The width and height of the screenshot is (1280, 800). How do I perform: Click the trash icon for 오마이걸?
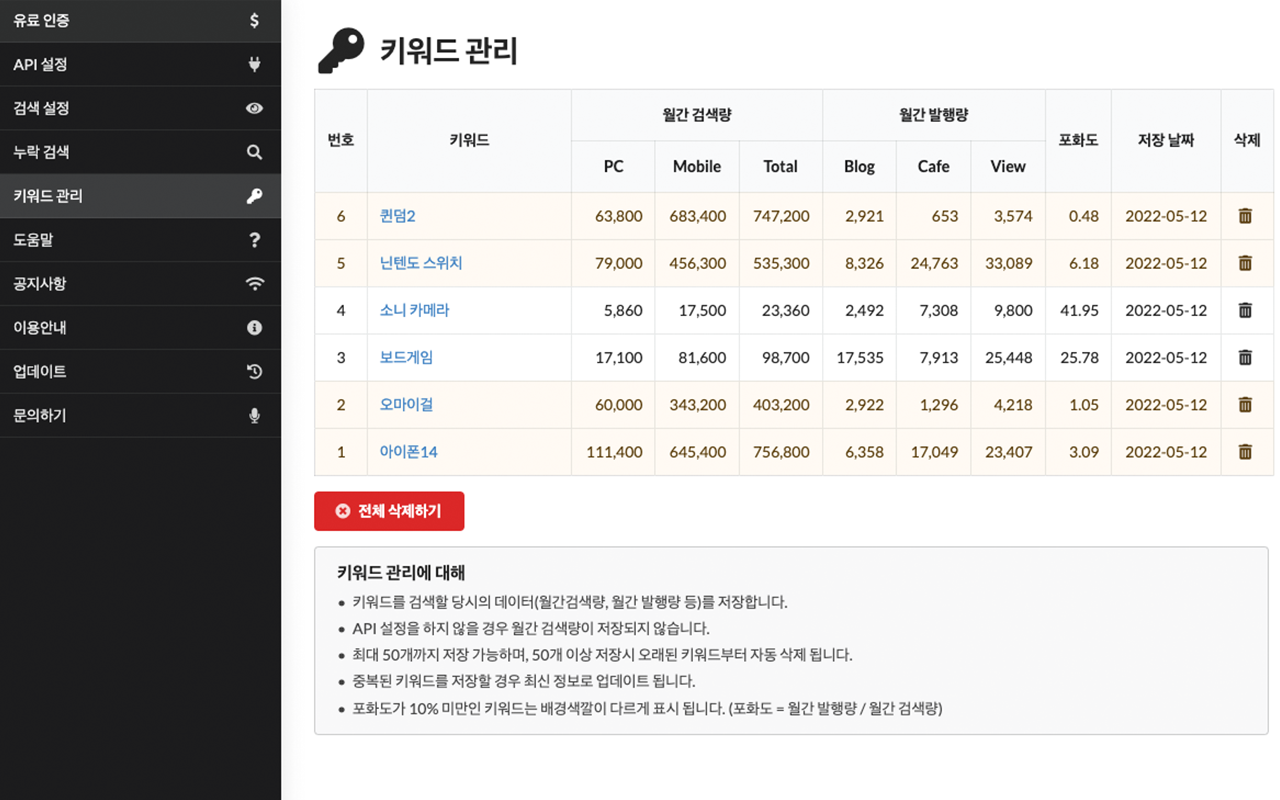coord(1245,404)
